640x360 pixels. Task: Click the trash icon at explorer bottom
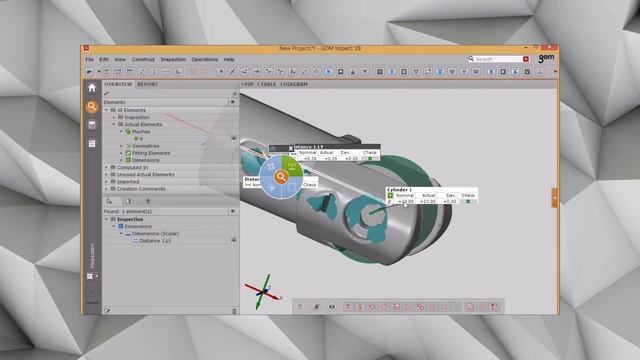234,311
